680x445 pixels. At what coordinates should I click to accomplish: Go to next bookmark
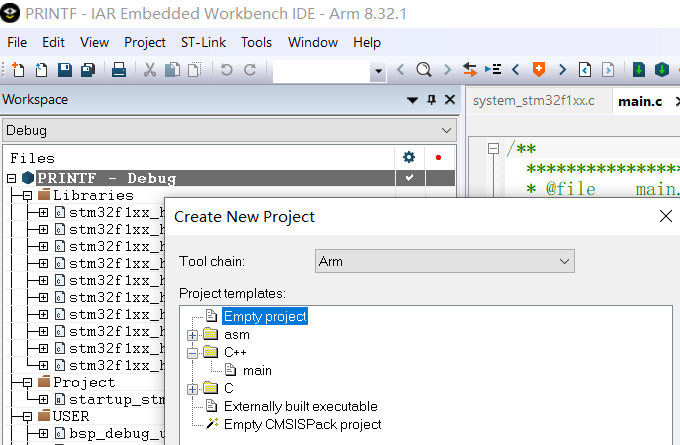coord(562,69)
